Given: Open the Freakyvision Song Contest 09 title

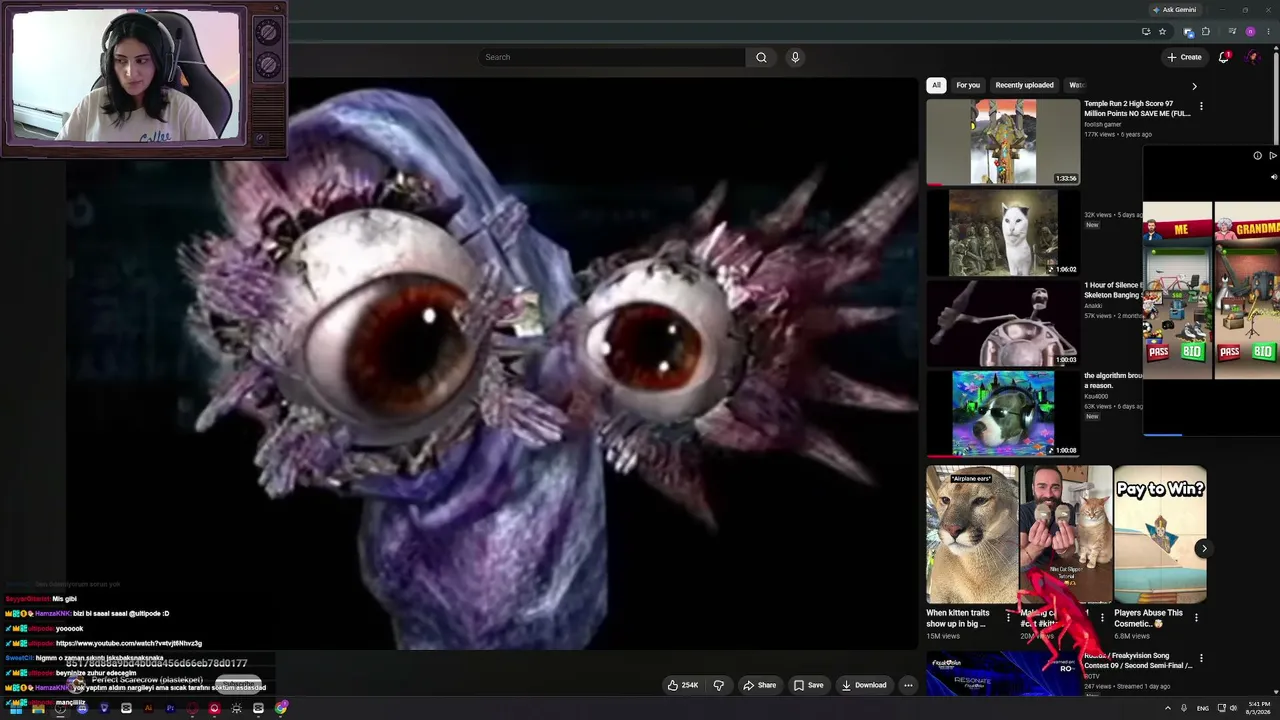Looking at the screenshot, I should pos(1138,661).
